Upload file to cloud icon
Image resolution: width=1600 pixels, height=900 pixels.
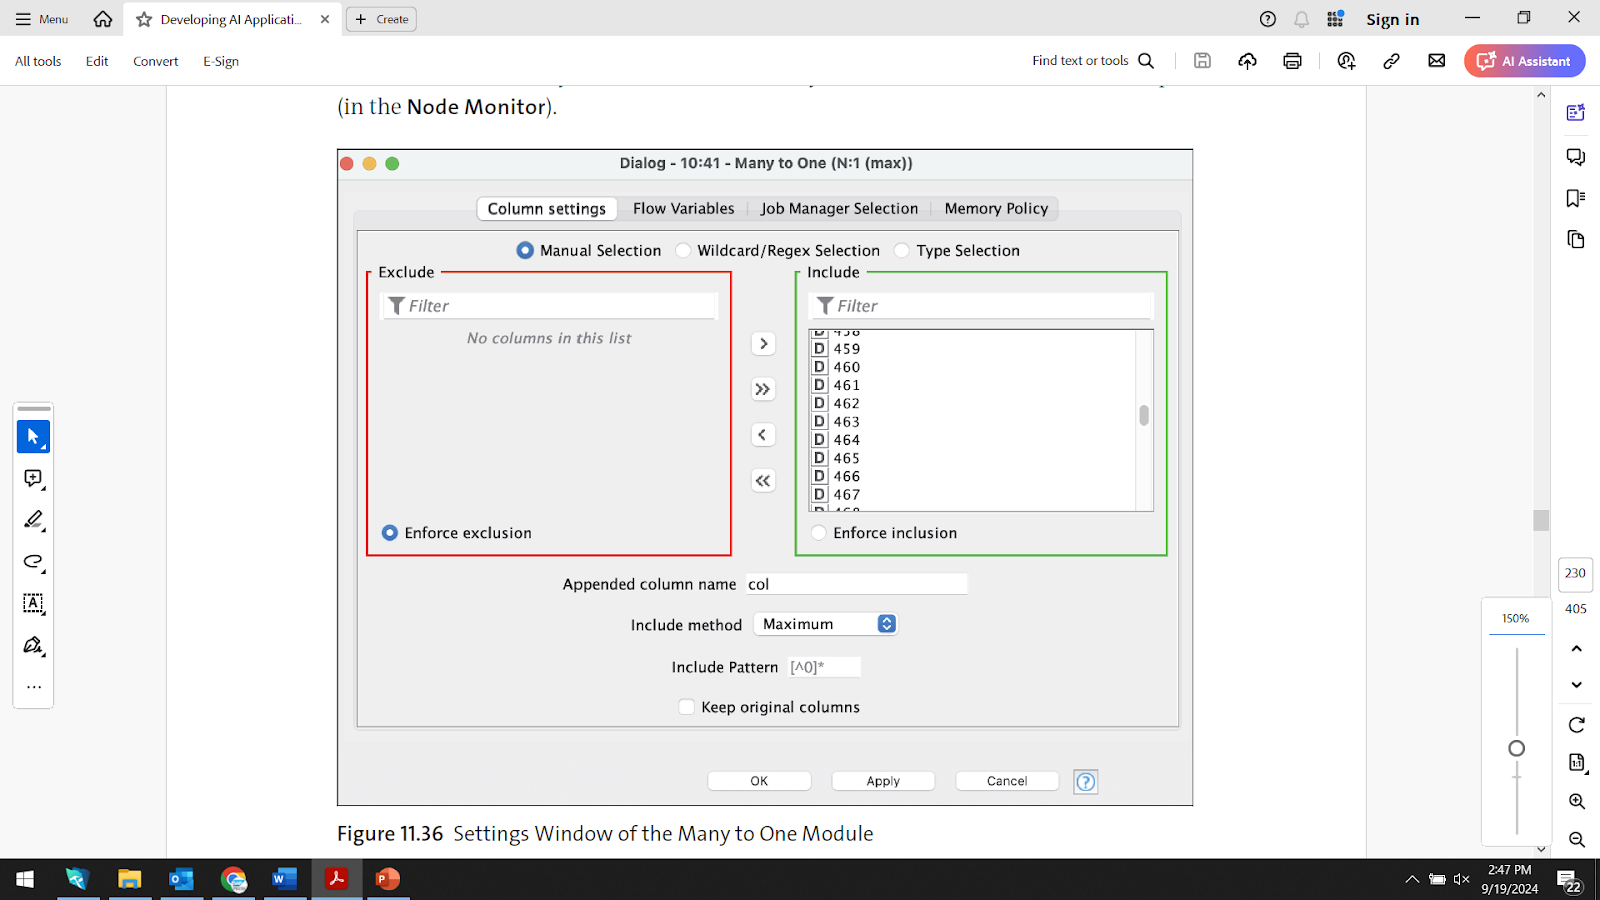[1247, 61]
